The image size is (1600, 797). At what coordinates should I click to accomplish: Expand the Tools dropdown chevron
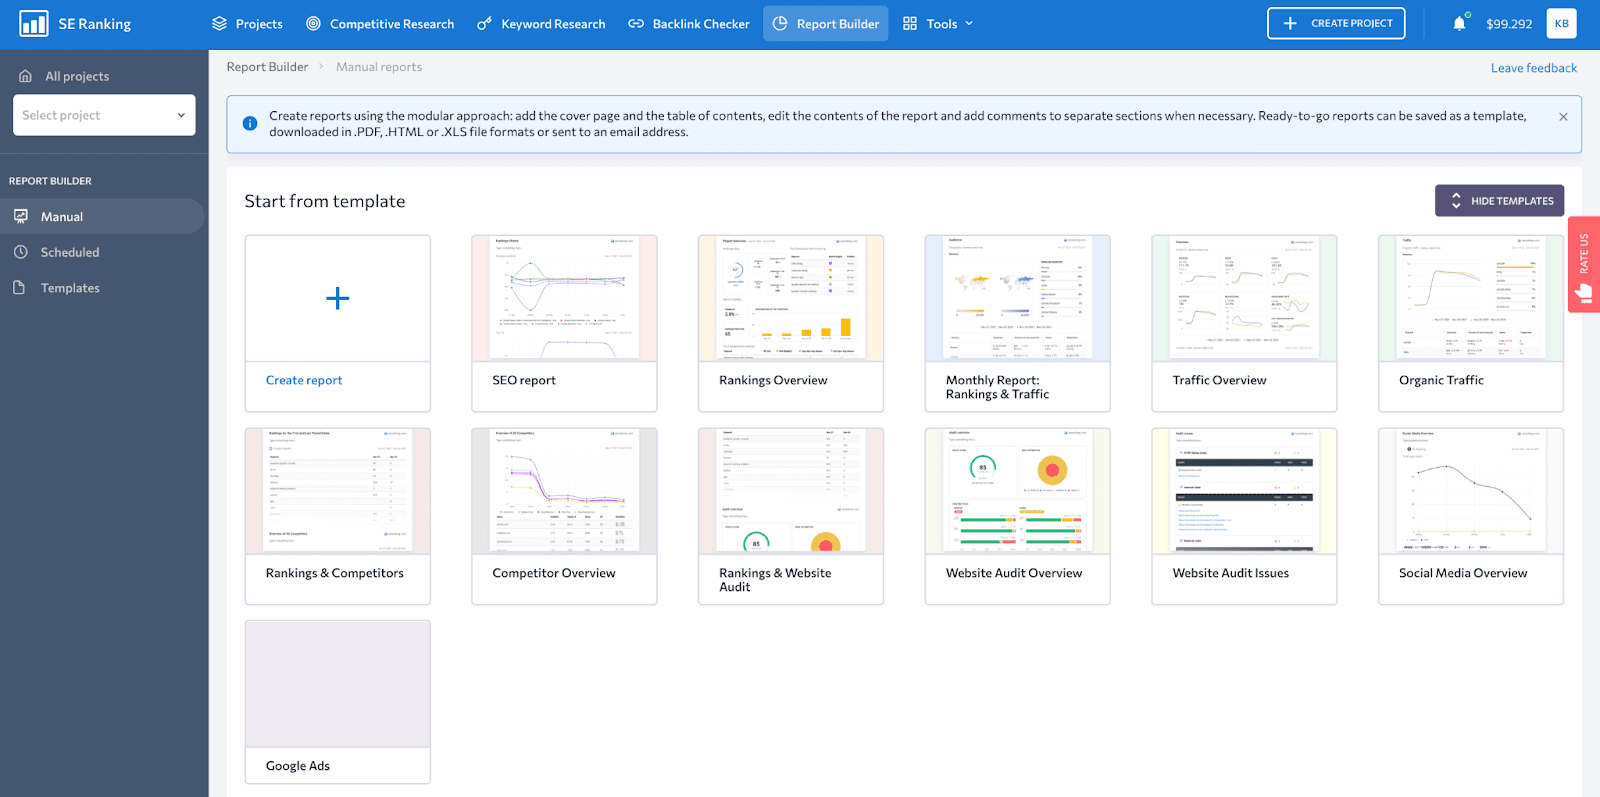[969, 24]
